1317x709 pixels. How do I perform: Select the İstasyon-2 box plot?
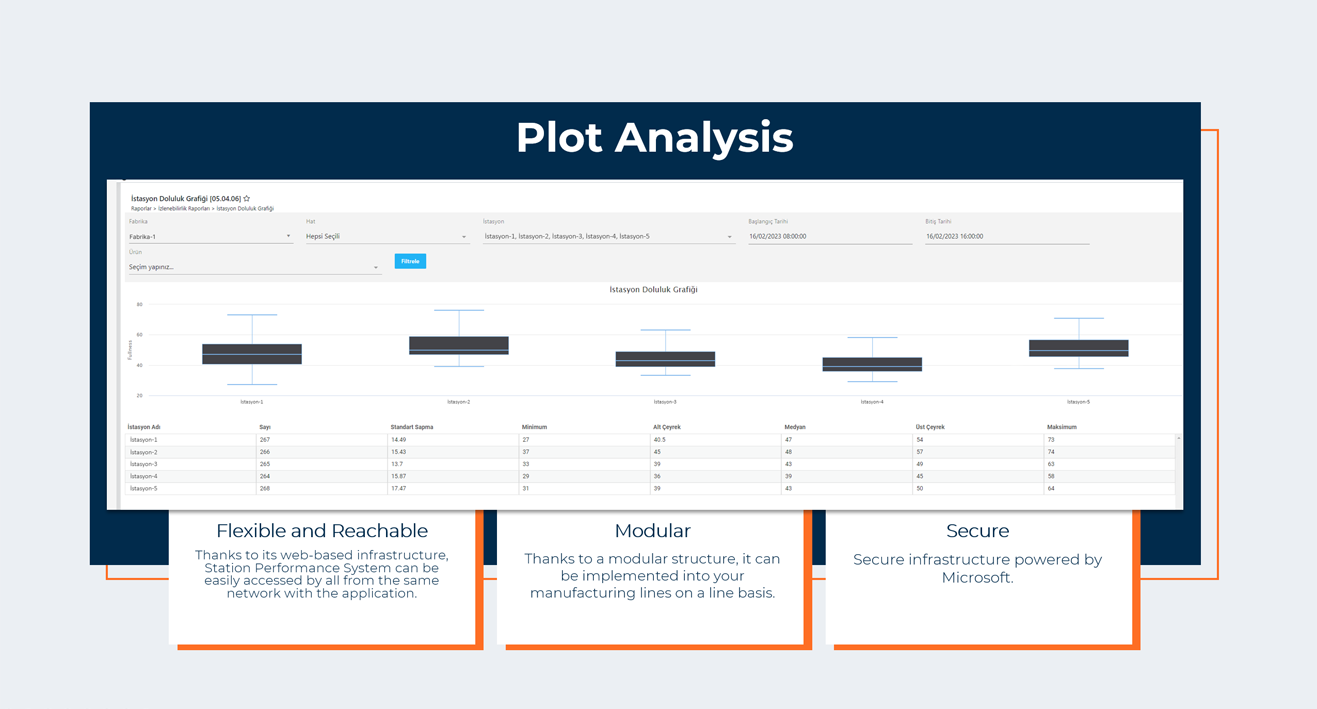[x=459, y=345]
